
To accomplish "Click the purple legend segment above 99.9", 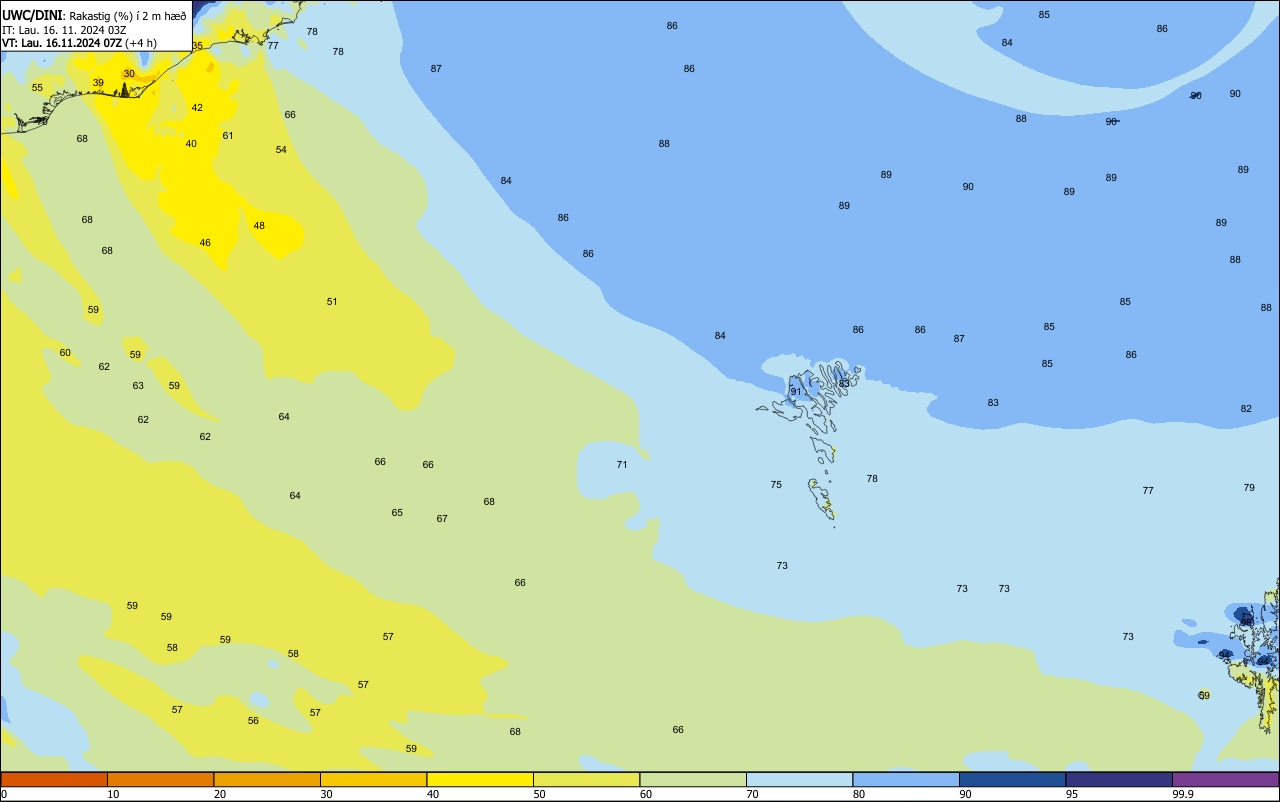I will click(x=1225, y=779).
